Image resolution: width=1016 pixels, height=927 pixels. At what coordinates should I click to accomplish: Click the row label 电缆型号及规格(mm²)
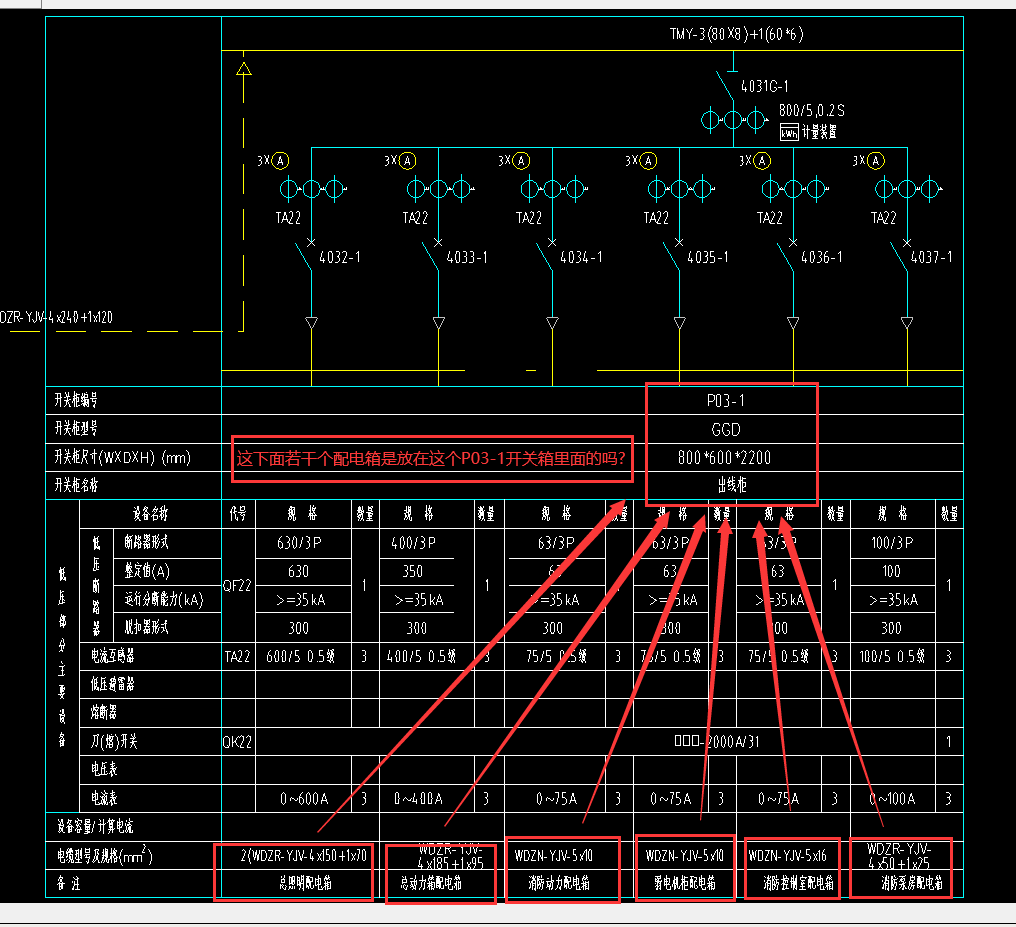pyautogui.click(x=104, y=856)
